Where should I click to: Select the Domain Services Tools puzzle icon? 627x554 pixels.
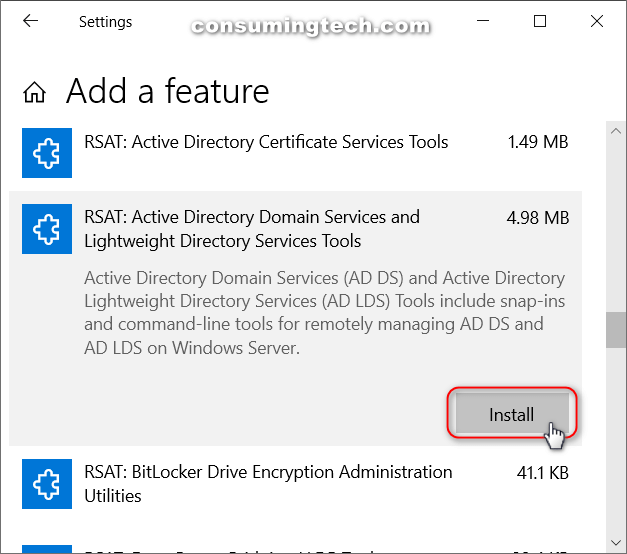[47, 229]
